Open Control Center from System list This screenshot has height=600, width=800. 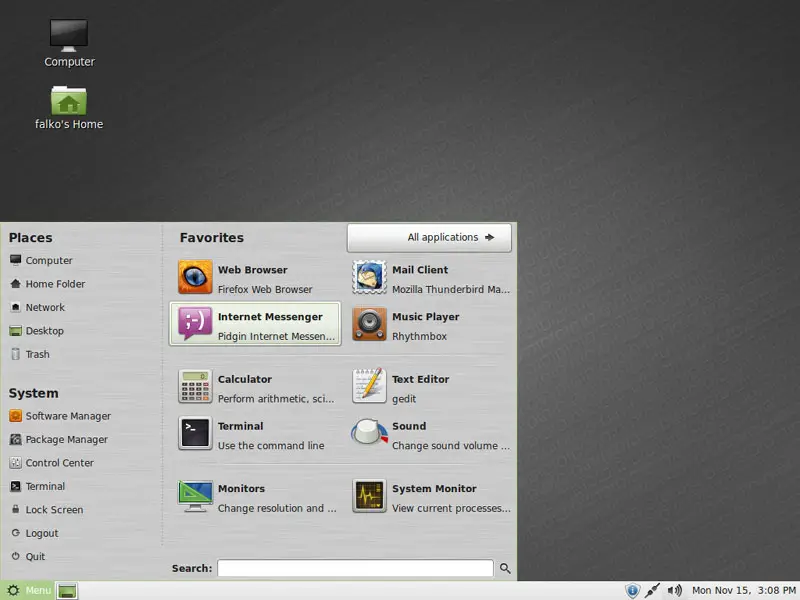[52, 463]
